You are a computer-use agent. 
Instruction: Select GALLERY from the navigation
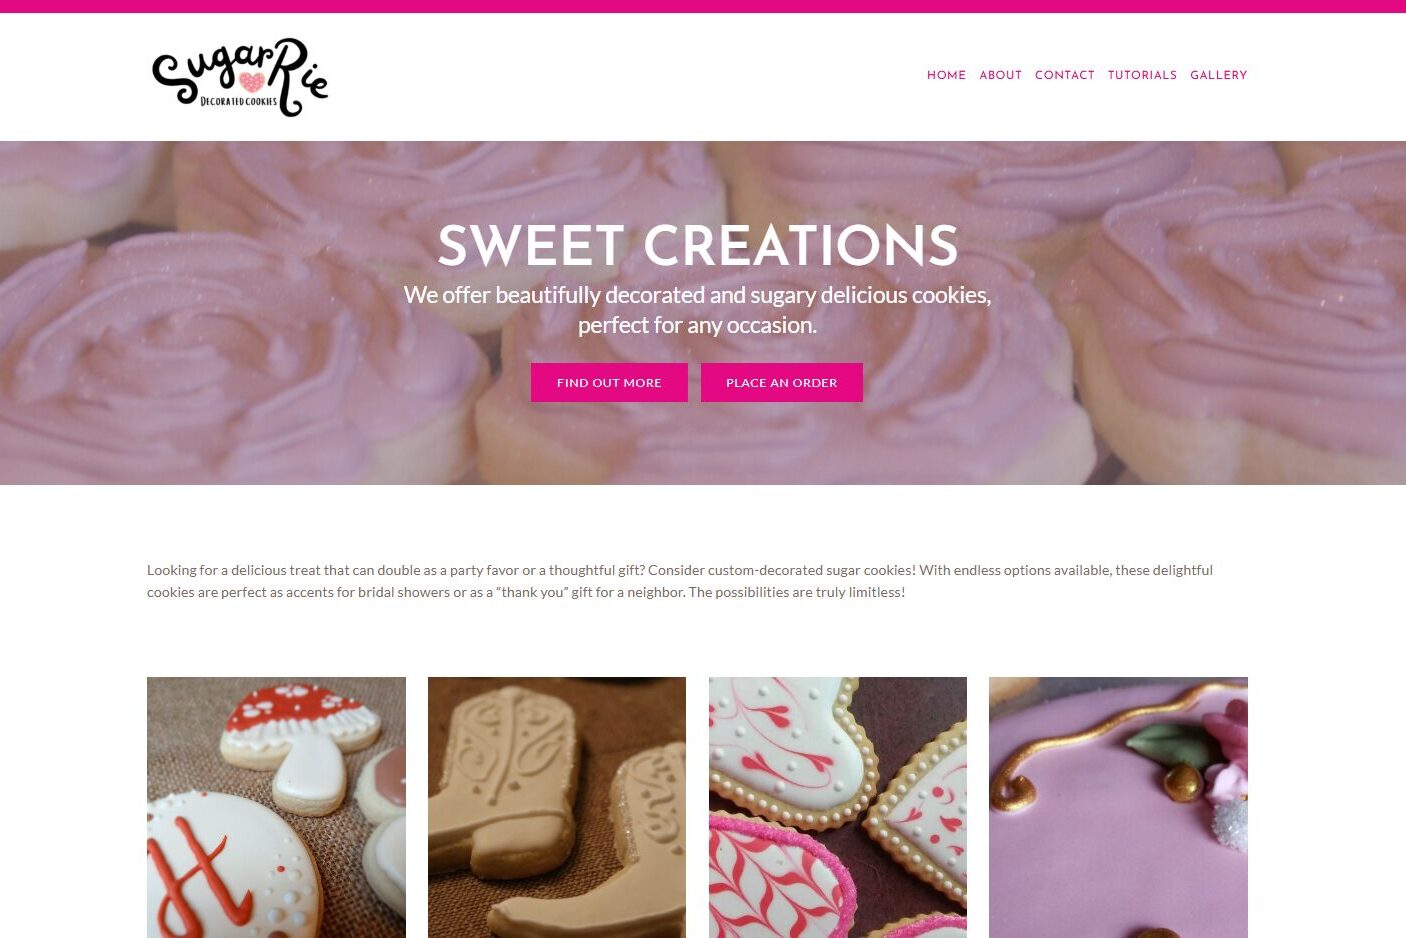pyautogui.click(x=1218, y=75)
